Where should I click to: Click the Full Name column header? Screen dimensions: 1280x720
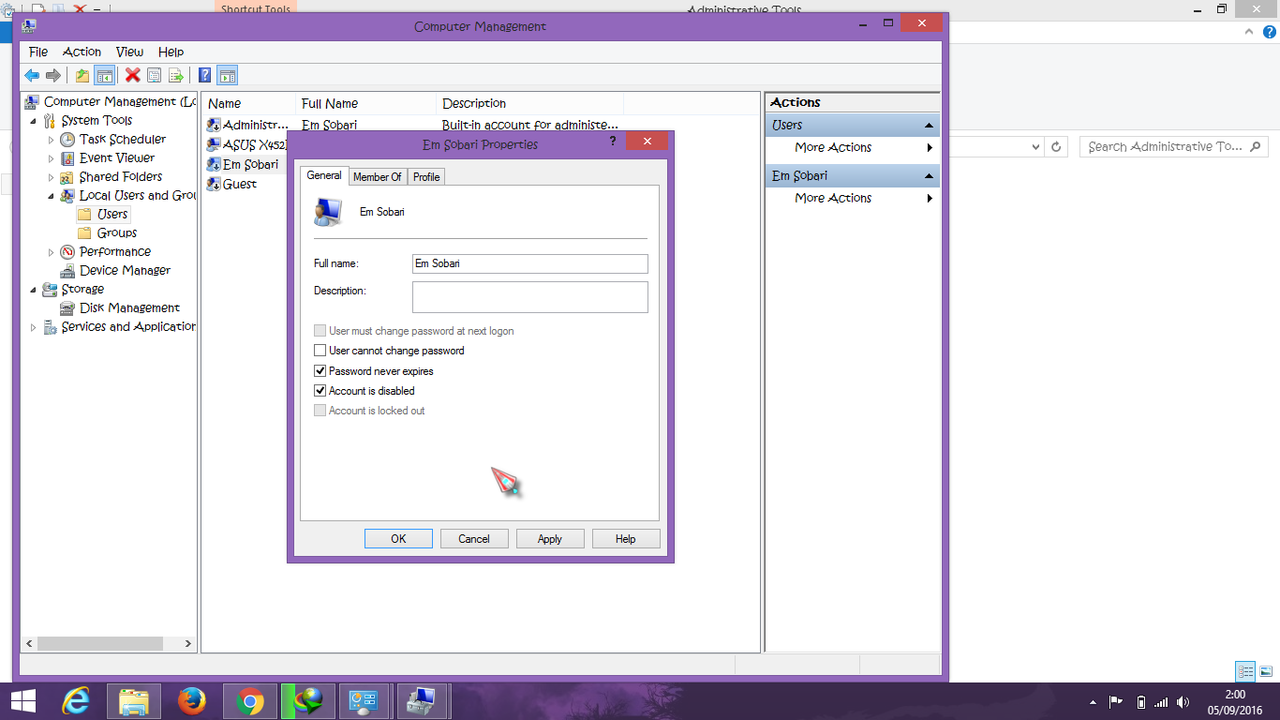pyautogui.click(x=366, y=103)
